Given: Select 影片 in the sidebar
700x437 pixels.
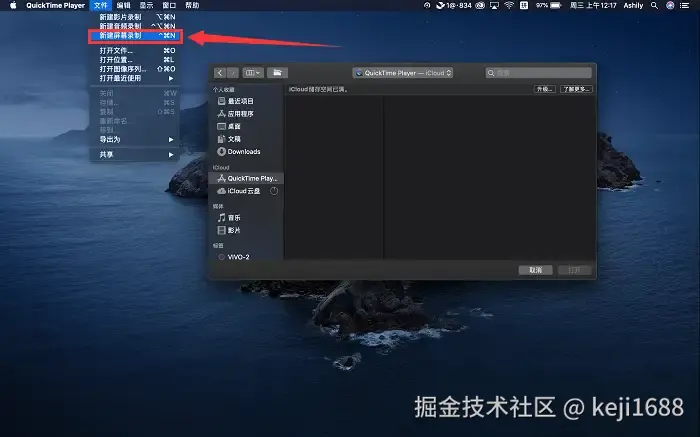Looking at the screenshot, I should (x=246, y=230).
